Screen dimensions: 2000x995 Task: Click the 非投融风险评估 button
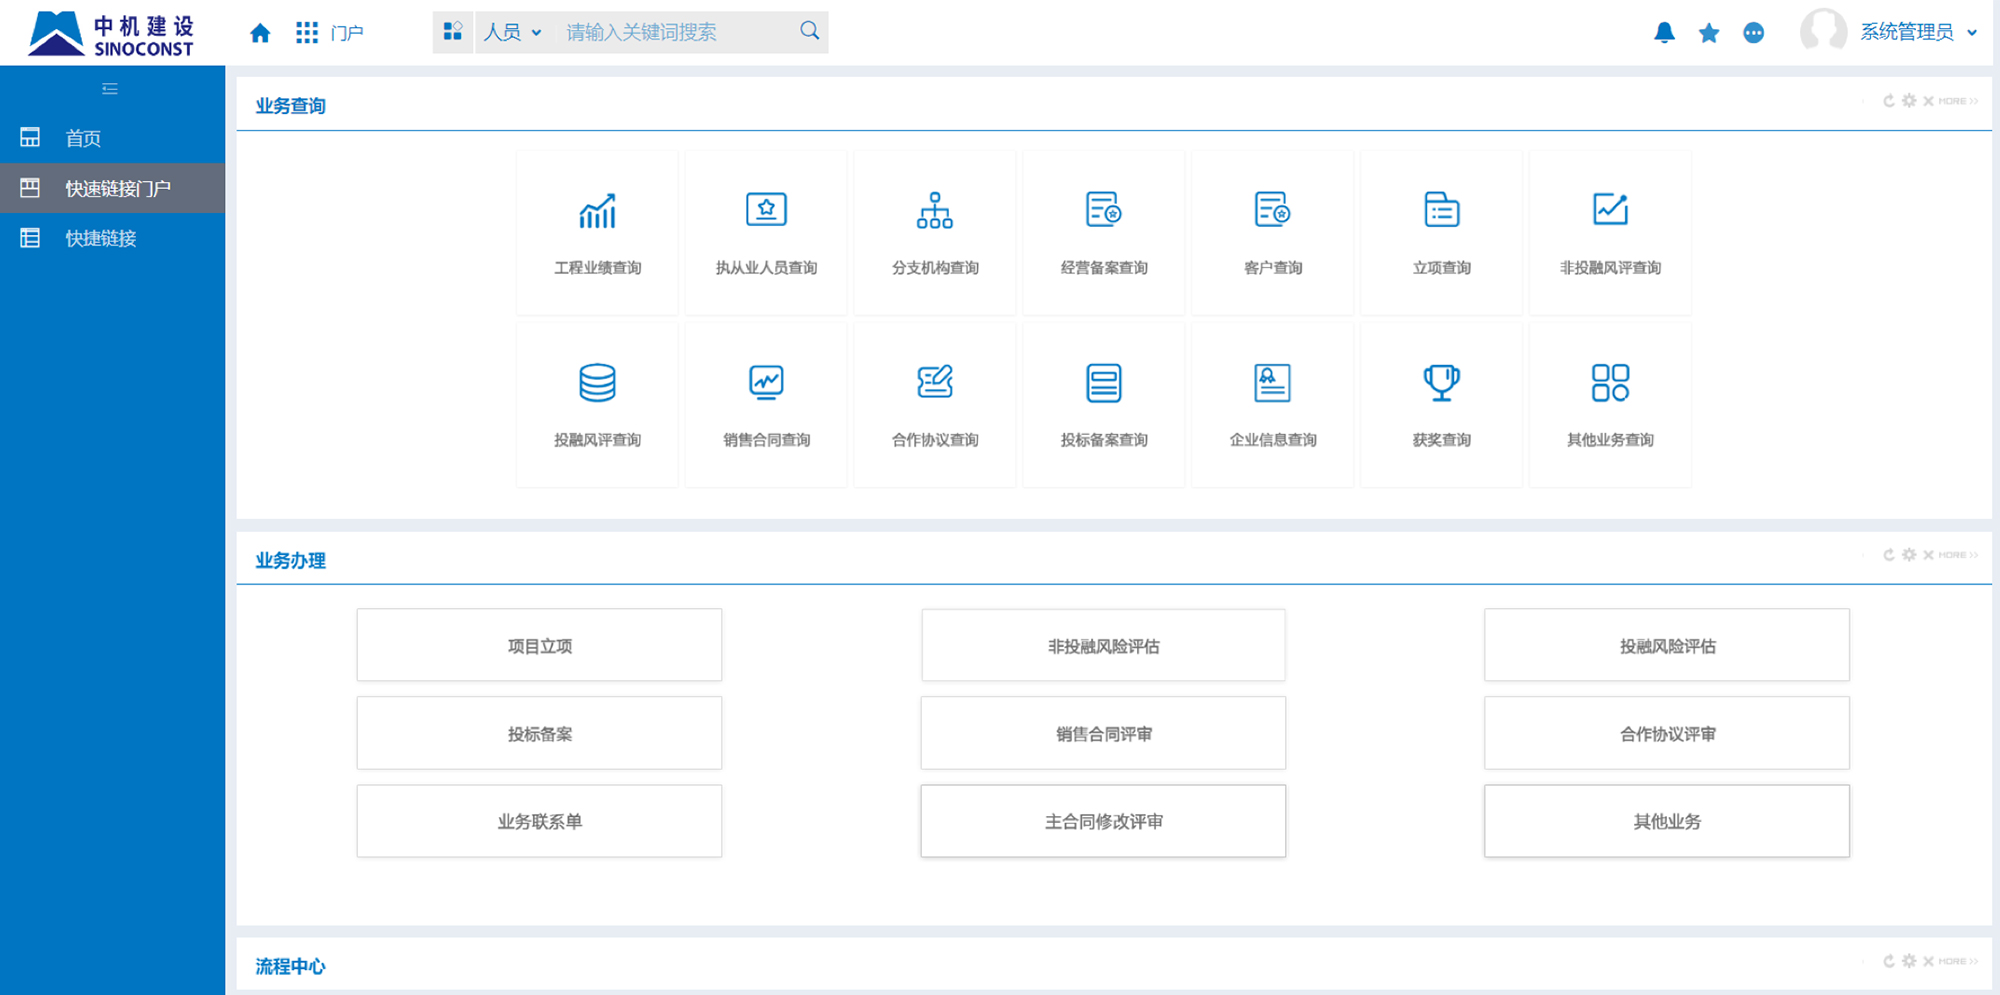(1103, 645)
